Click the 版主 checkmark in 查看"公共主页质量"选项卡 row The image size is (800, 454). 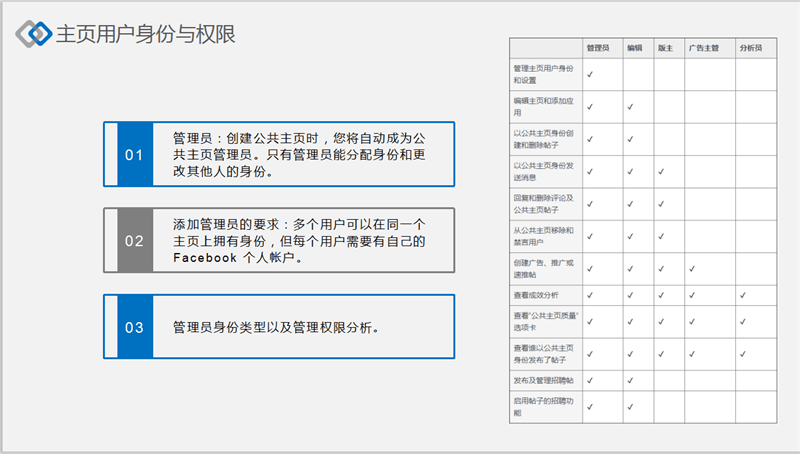(661, 321)
